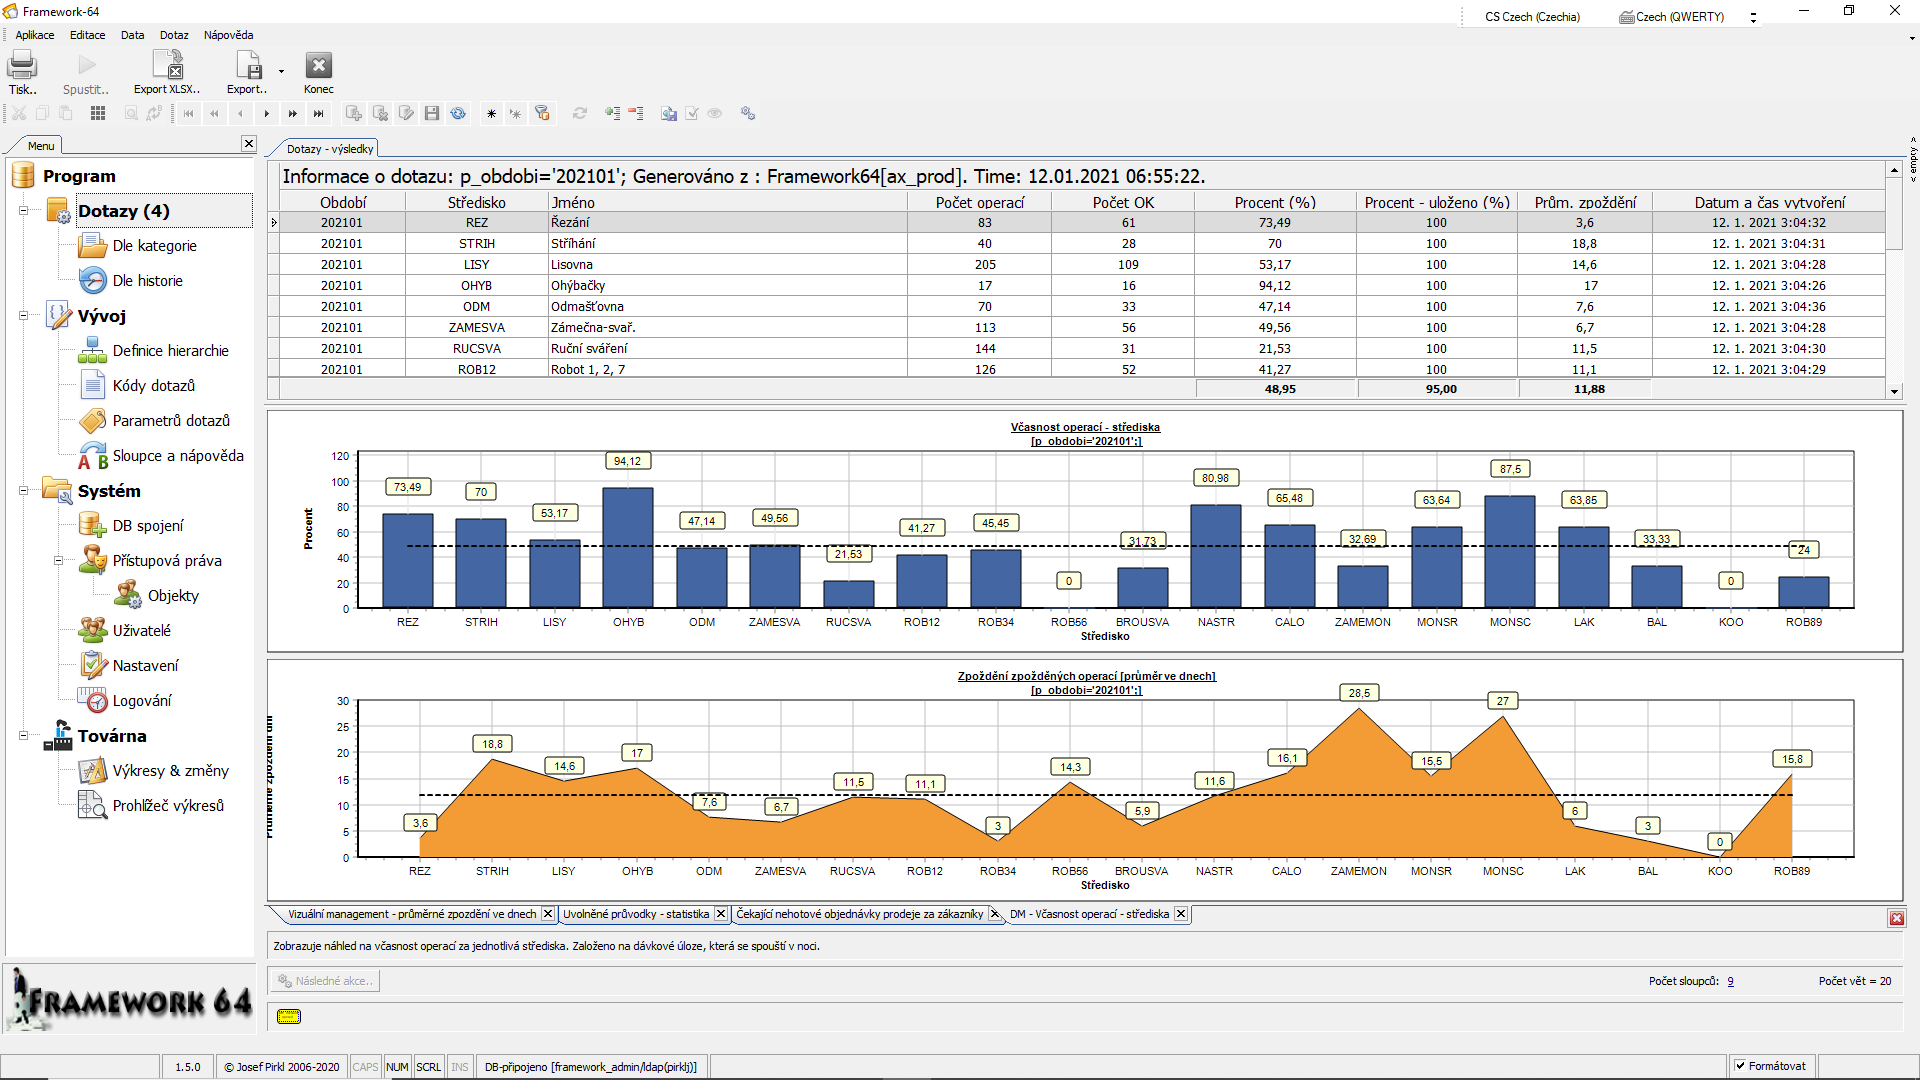Open Sloupce a nápověda item
The width and height of the screenshot is (1920, 1080).
pos(178,456)
